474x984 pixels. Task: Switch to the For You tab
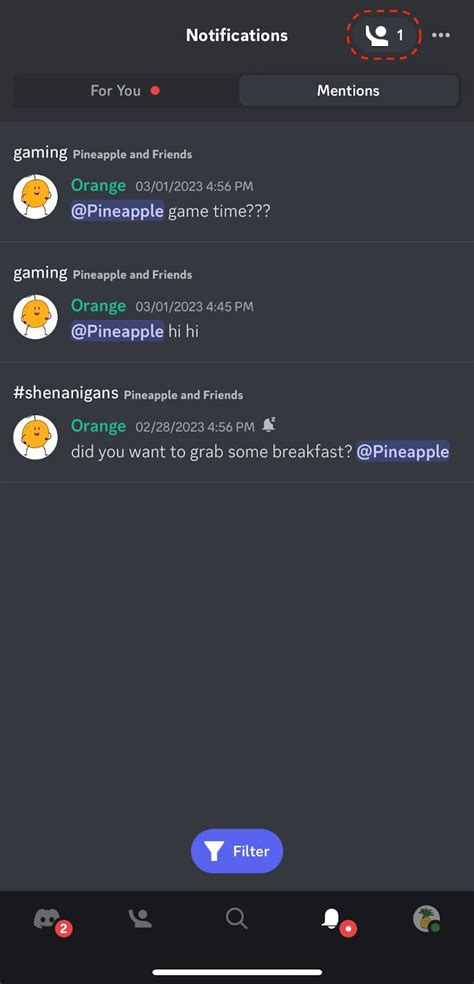click(126, 90)
